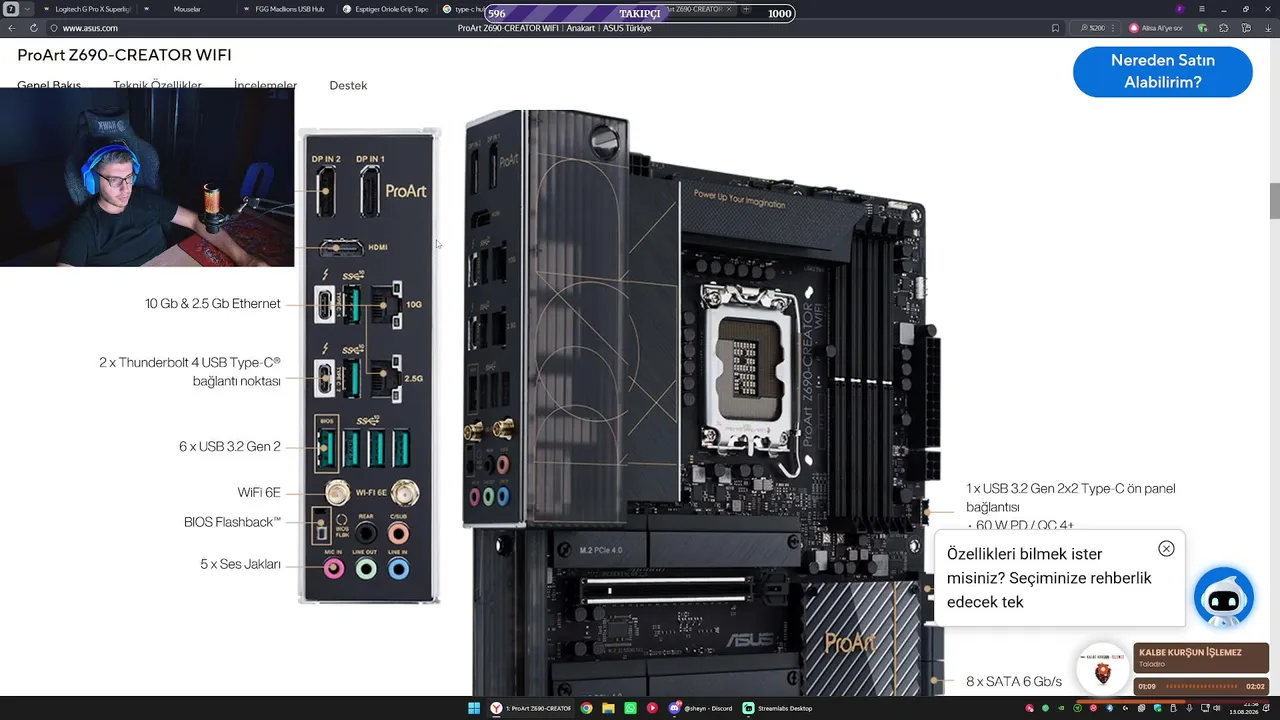This screenshot has height=720, width=1280.
Task: Open File Explorer from the taskbar
Action: (x=608, y=708)
